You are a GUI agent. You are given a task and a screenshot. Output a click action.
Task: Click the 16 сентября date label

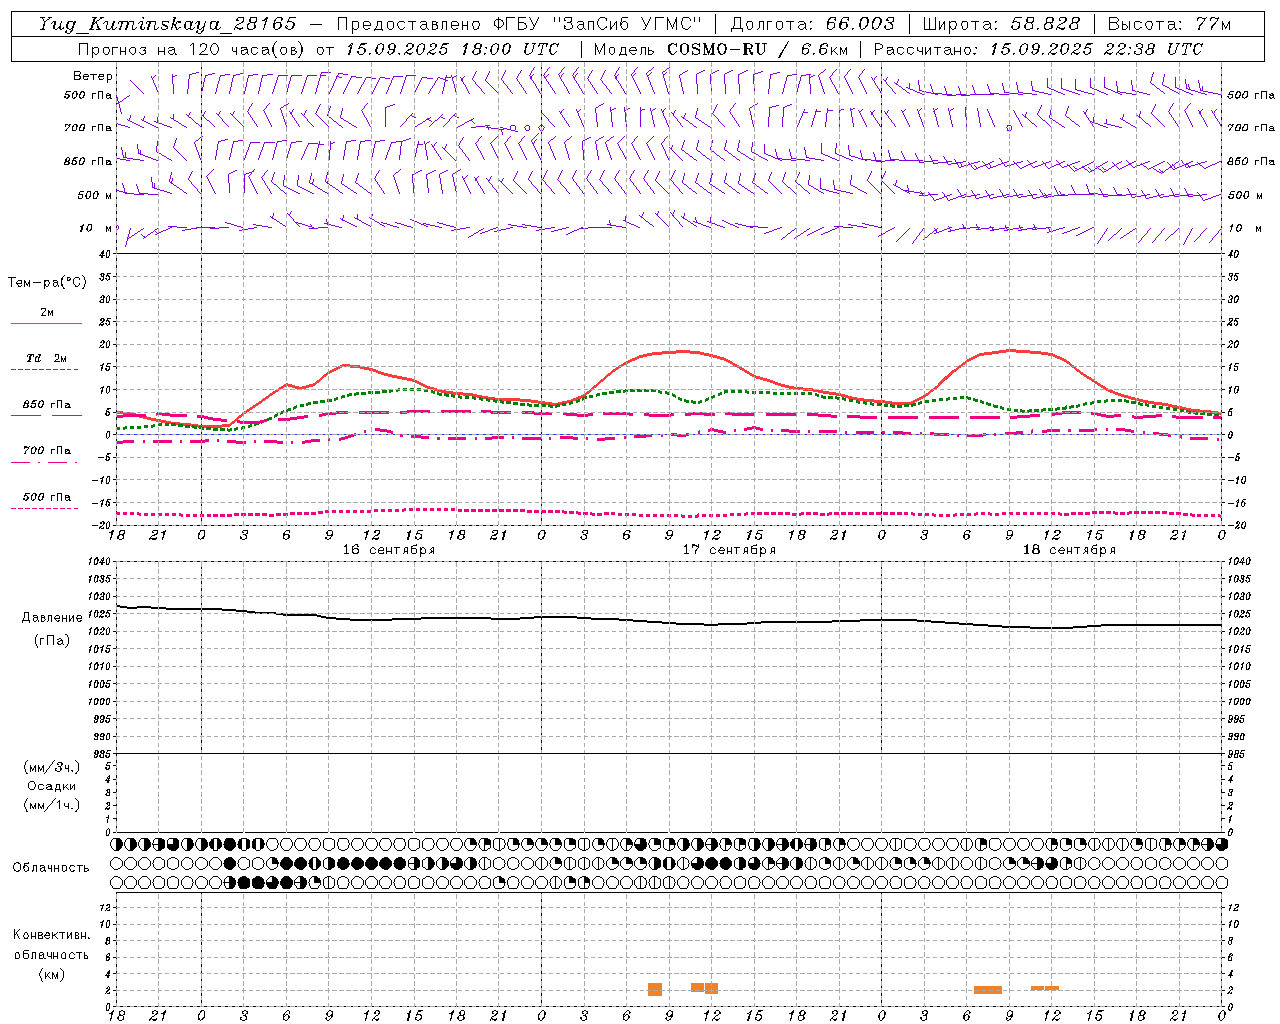click(388, 550)
